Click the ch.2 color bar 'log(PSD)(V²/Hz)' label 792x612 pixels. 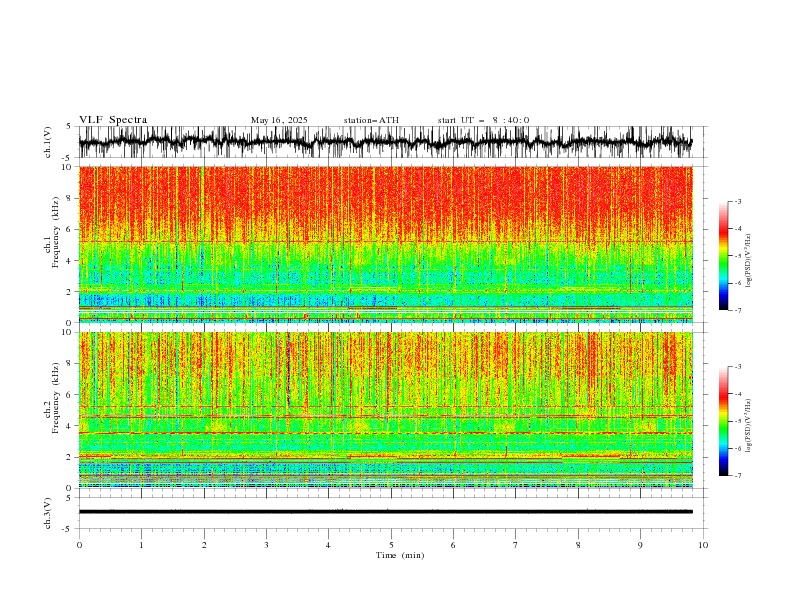[x=749, y=426]
